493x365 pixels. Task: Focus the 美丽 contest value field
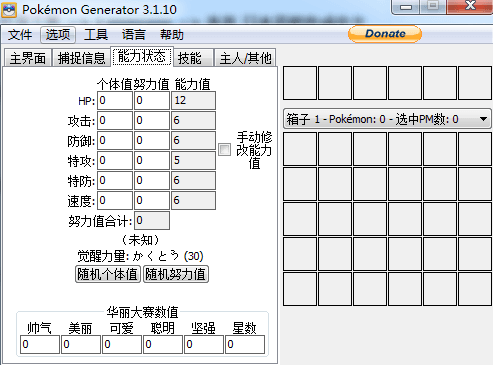[x=81, y=344]
